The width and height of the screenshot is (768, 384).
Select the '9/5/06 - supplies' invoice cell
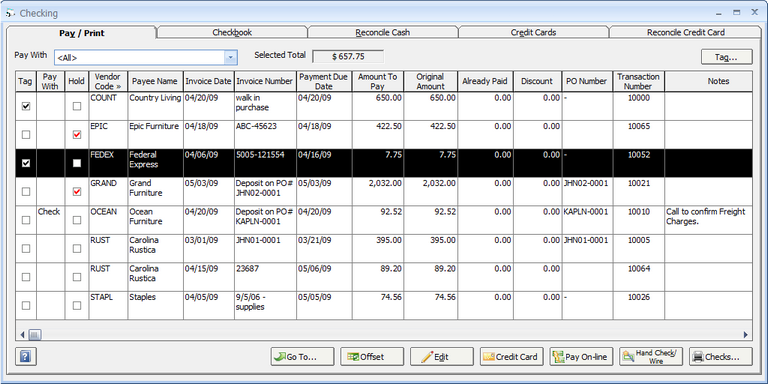(265, 305)
